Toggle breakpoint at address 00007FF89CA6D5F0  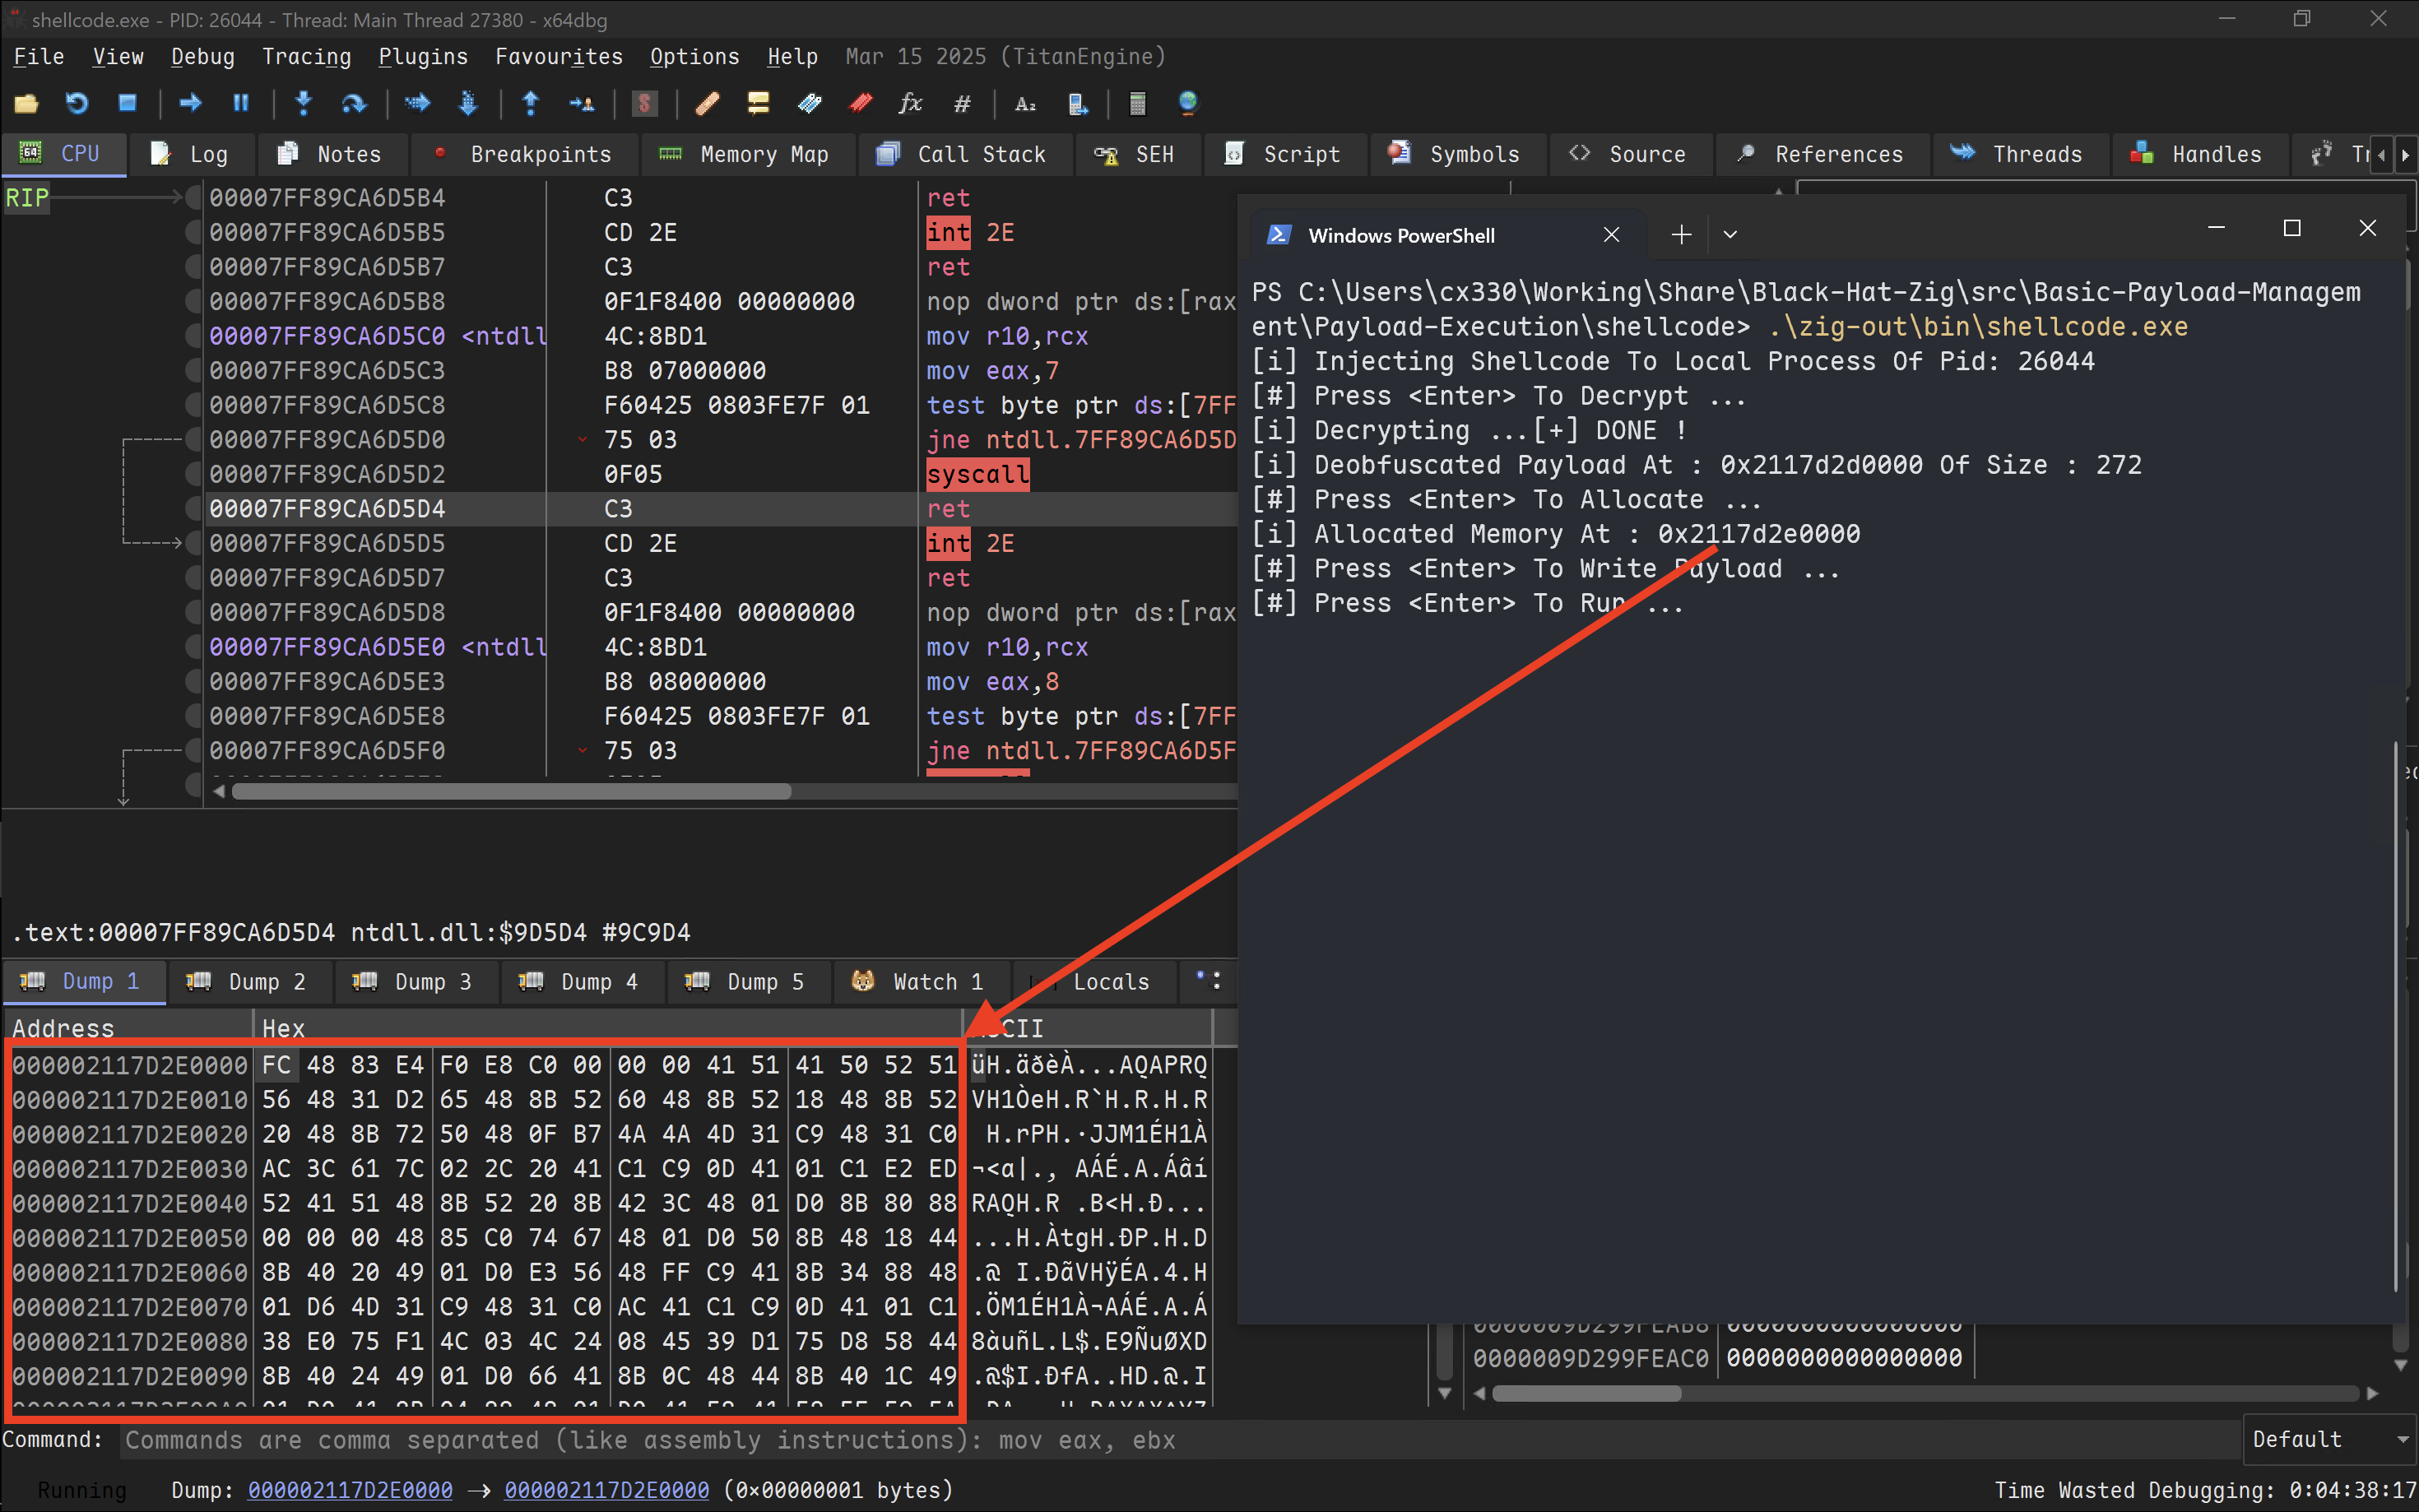[194, 751]
